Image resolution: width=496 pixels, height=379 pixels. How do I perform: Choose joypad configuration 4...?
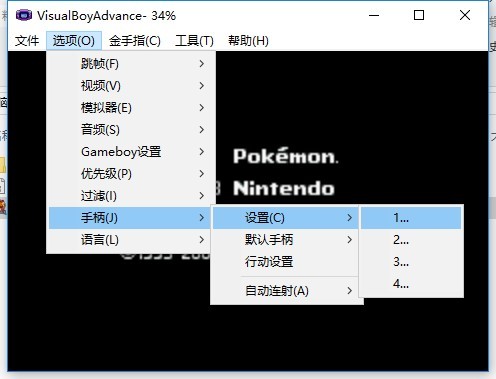pos(411,284)
